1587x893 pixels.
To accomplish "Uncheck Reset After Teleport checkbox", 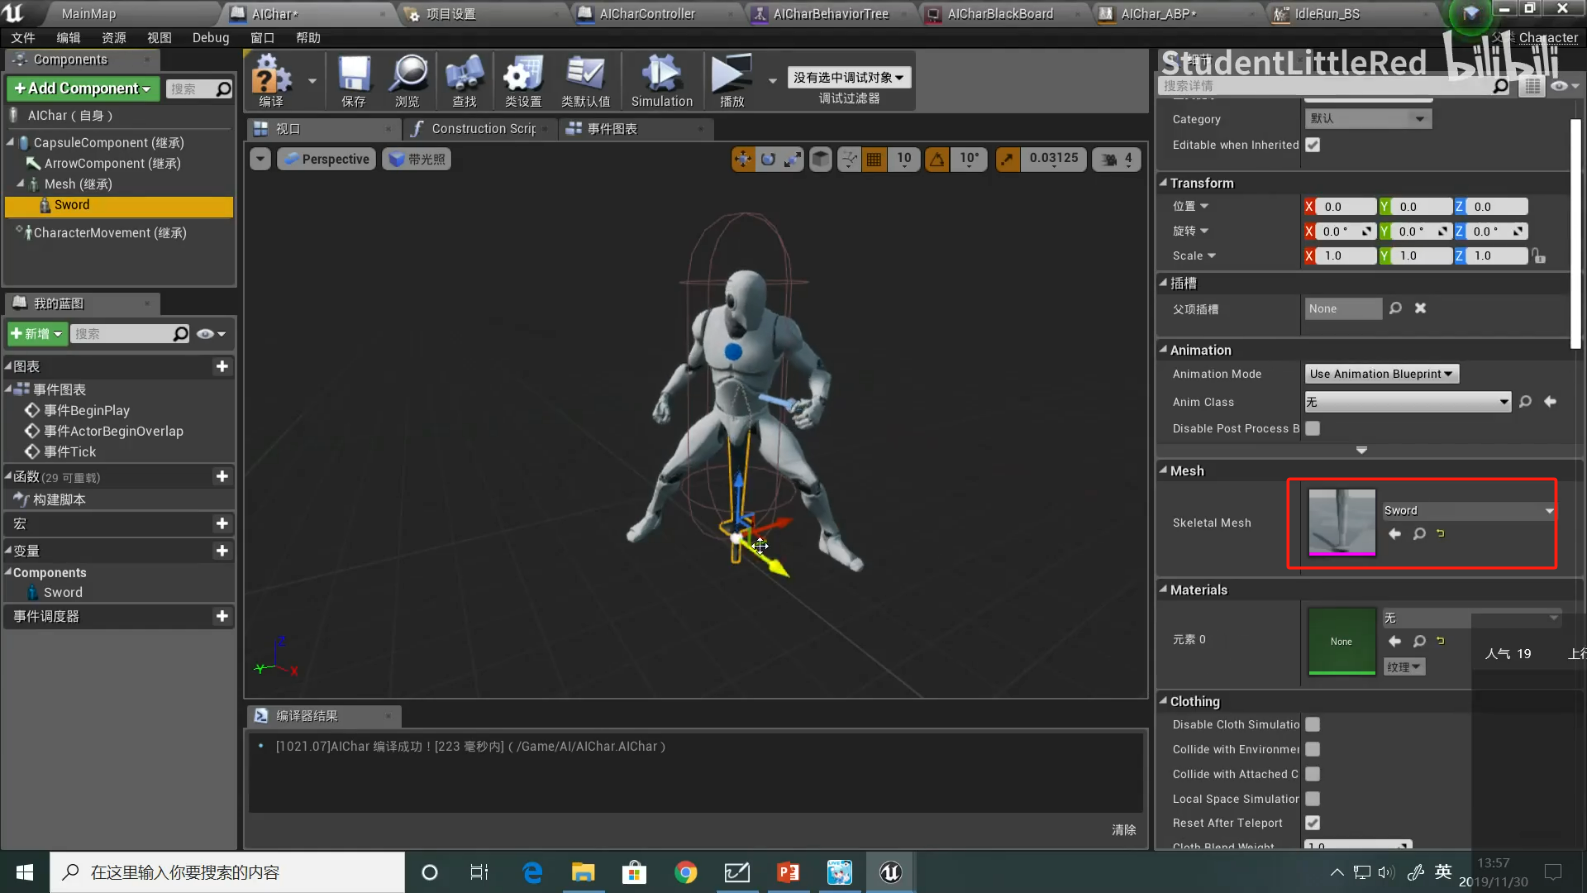I will (1313, 823).
